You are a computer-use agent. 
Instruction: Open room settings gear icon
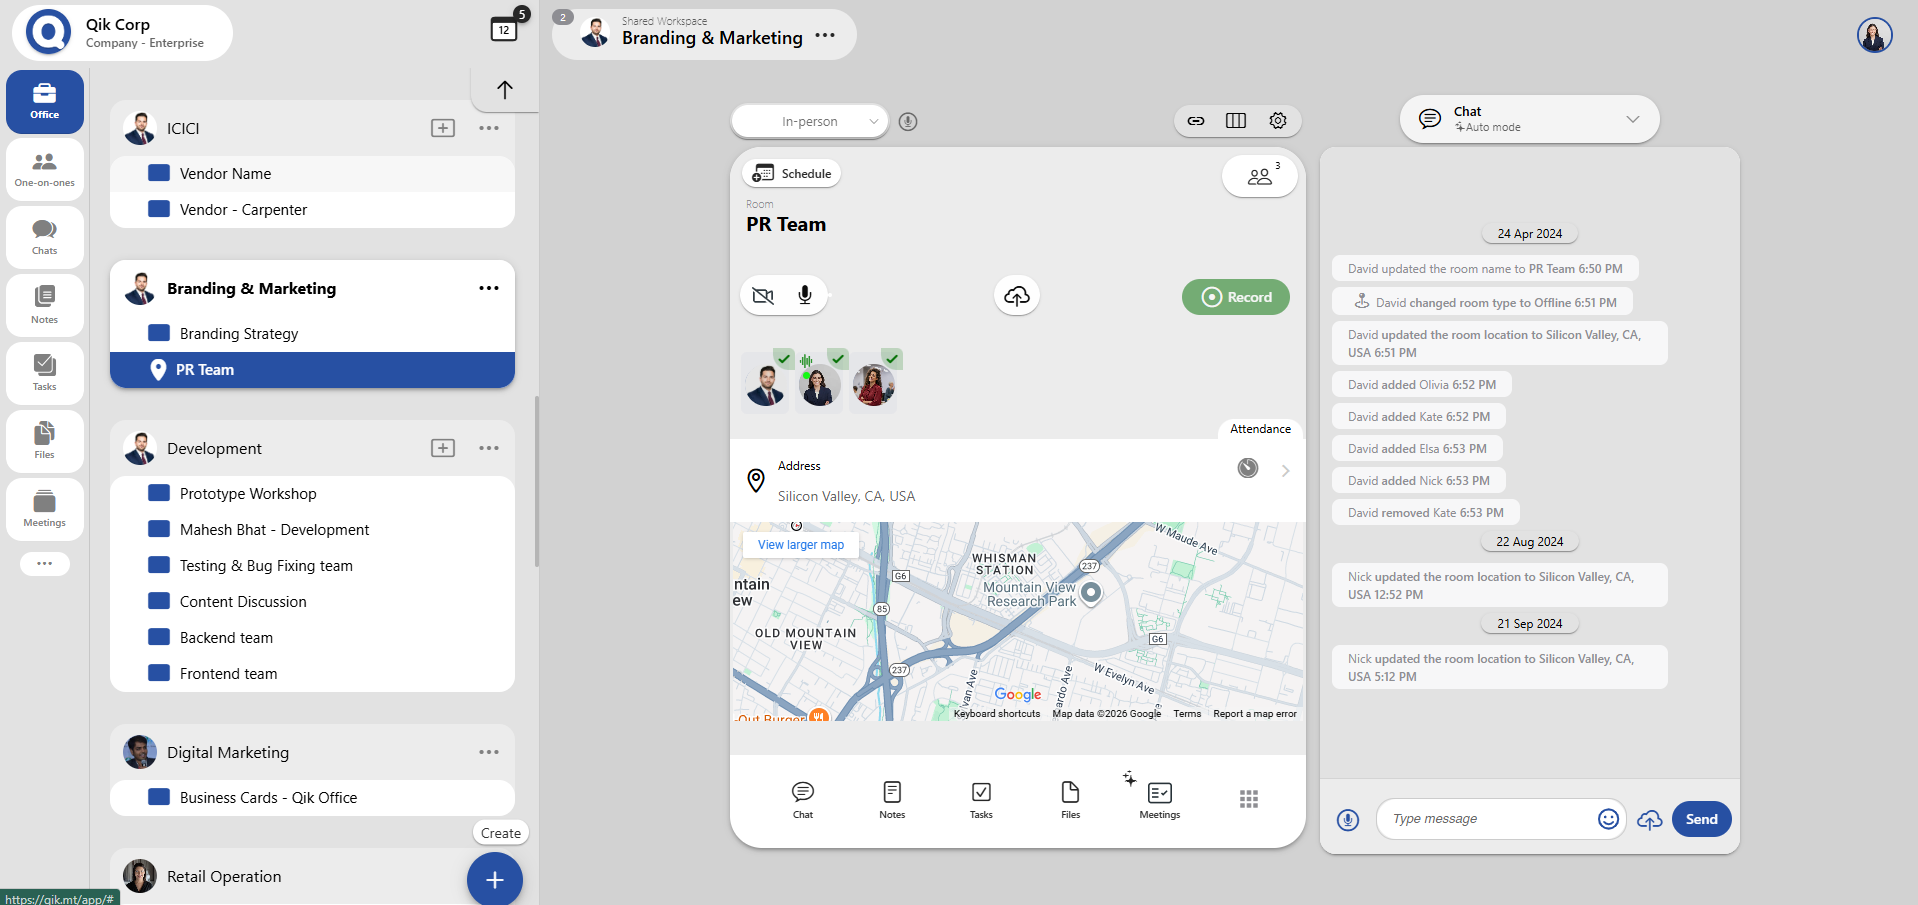pos(1278,121)
